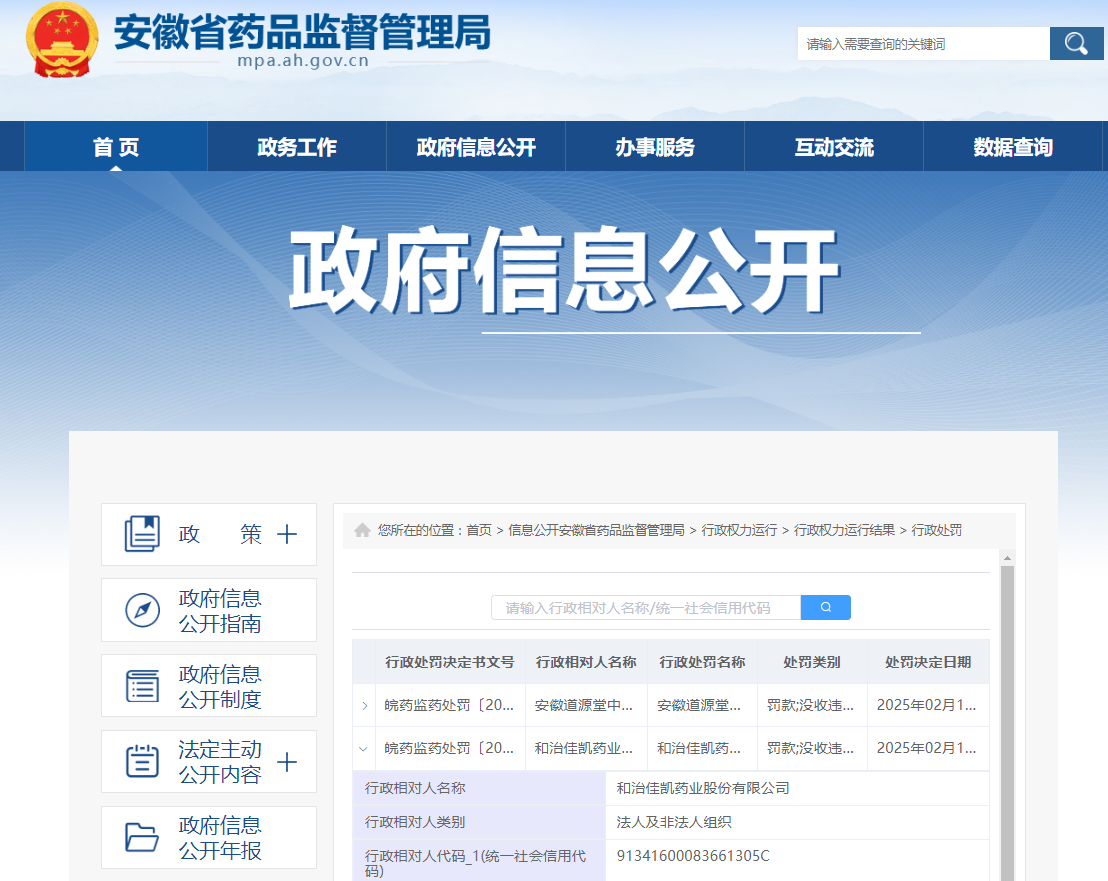Image resolution: width=1108 pixels, height=881 pixels.
Task: Click the calendar icon for statutory disclosure
Action: pos(142,762)
